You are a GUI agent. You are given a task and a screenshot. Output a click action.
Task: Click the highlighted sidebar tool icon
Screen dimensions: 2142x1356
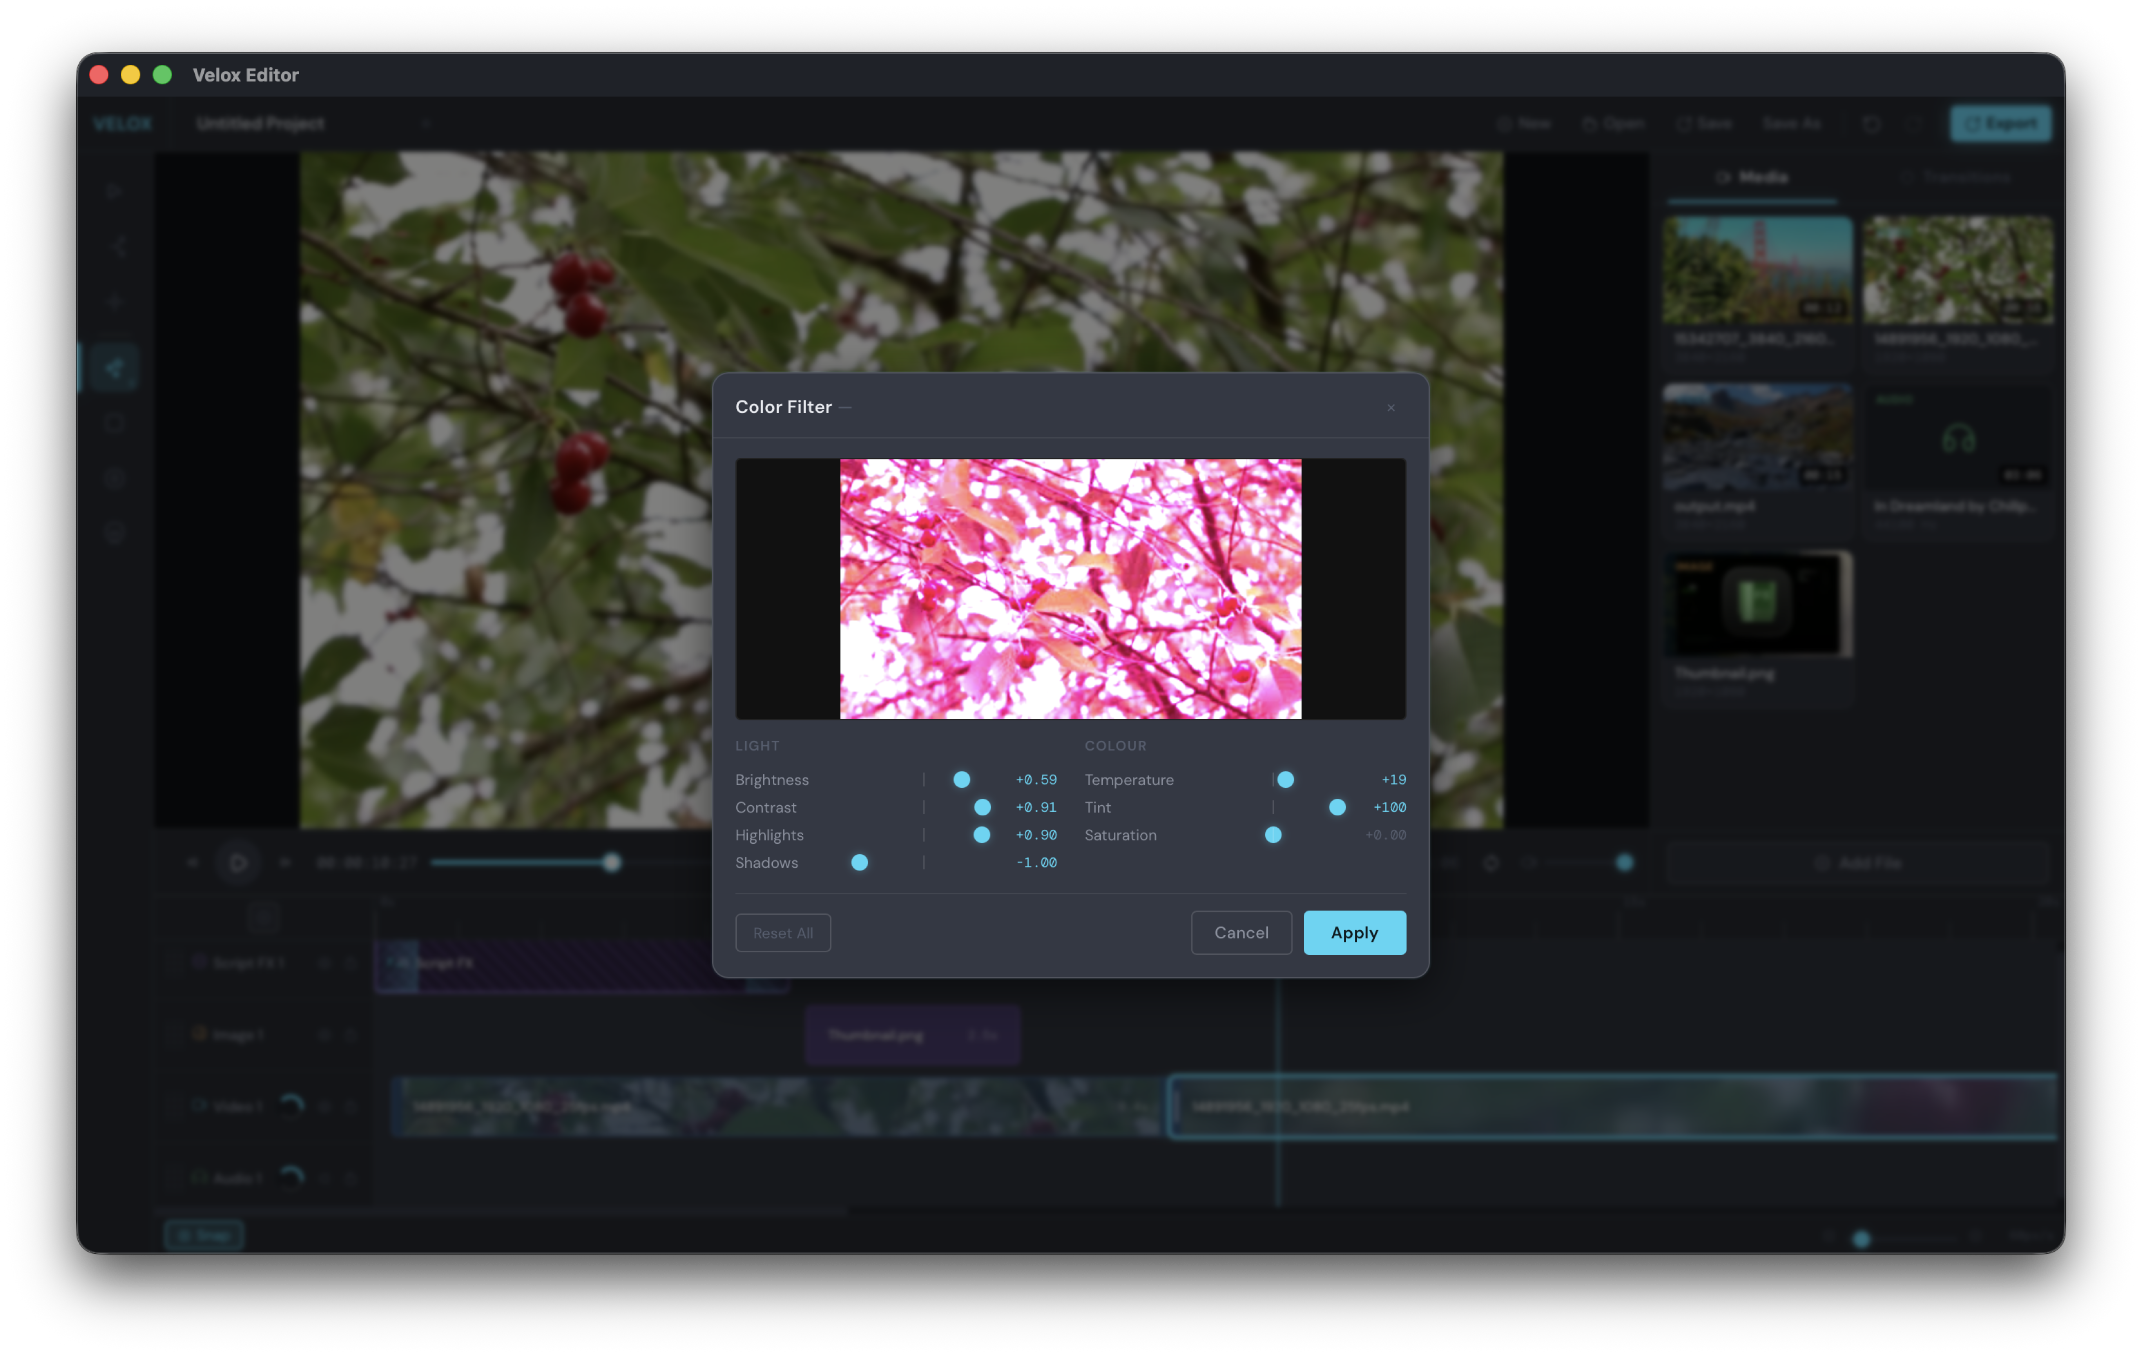(114, 368)
